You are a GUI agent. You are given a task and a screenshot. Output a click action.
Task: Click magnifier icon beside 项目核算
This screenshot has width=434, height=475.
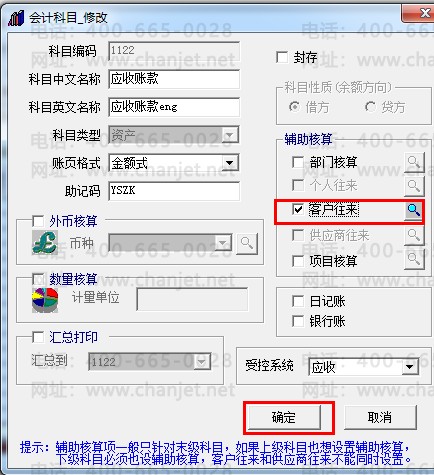point(414,260)
